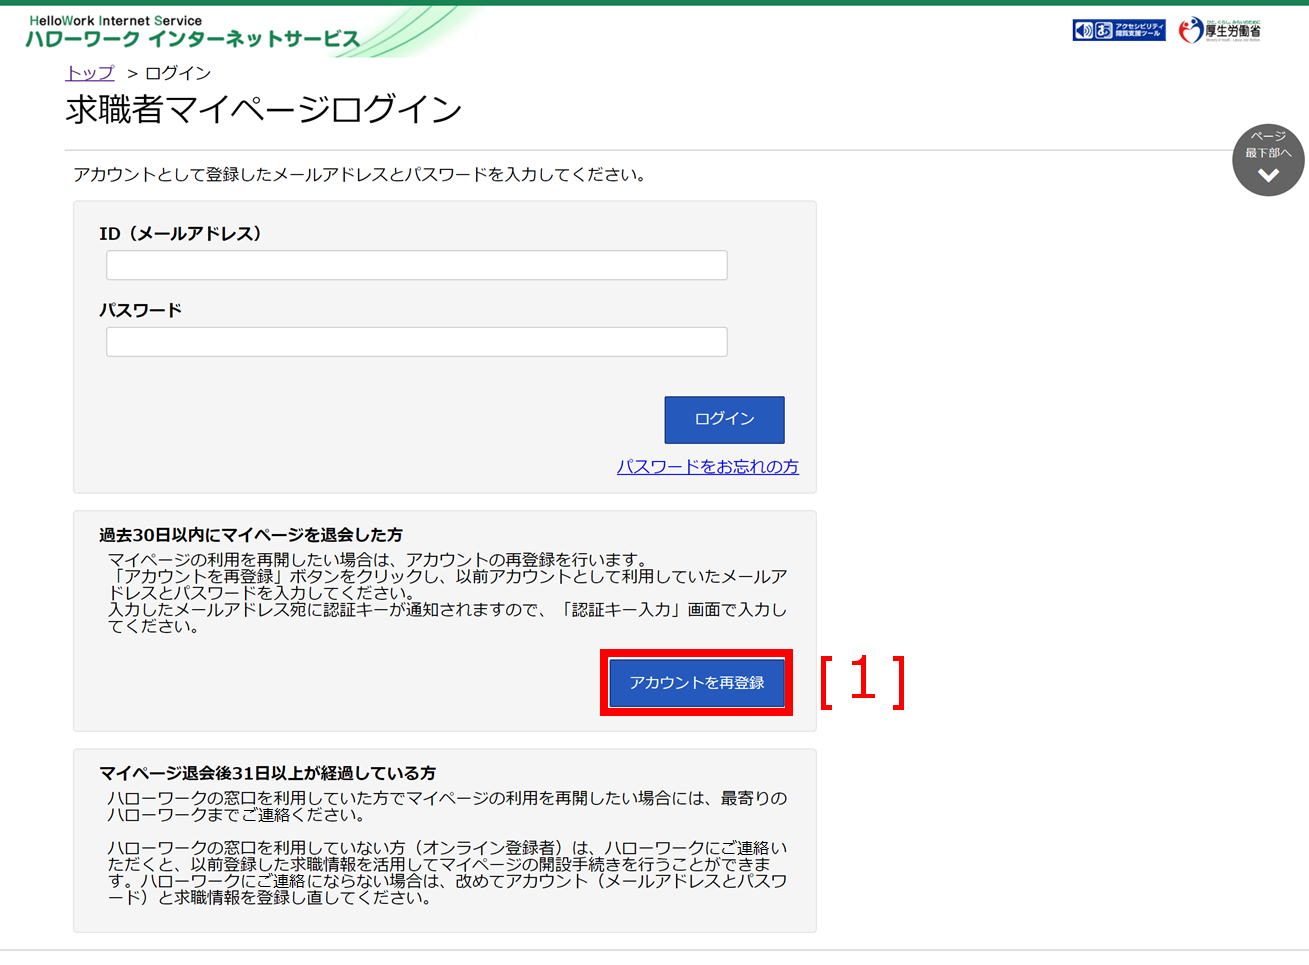Click the マイページ退会後31日以上が経過している方 heading
This screenshot has height=965, width=1309.
pos(267,773)
